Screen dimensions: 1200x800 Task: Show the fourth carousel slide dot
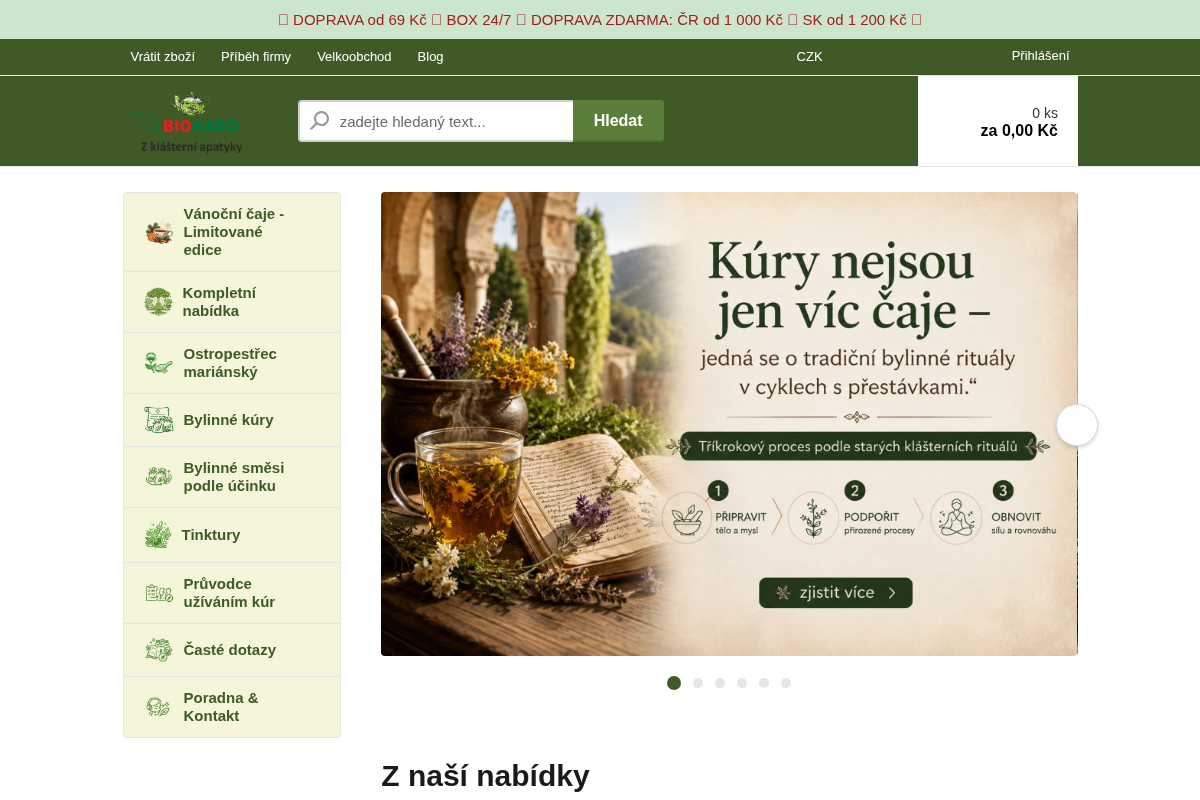pos(742,683)
